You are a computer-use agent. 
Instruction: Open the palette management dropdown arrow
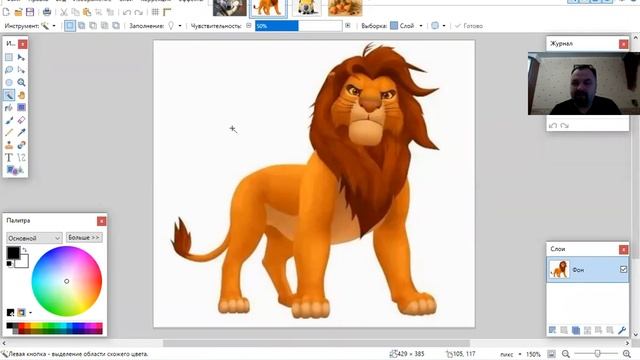point(30,313)
